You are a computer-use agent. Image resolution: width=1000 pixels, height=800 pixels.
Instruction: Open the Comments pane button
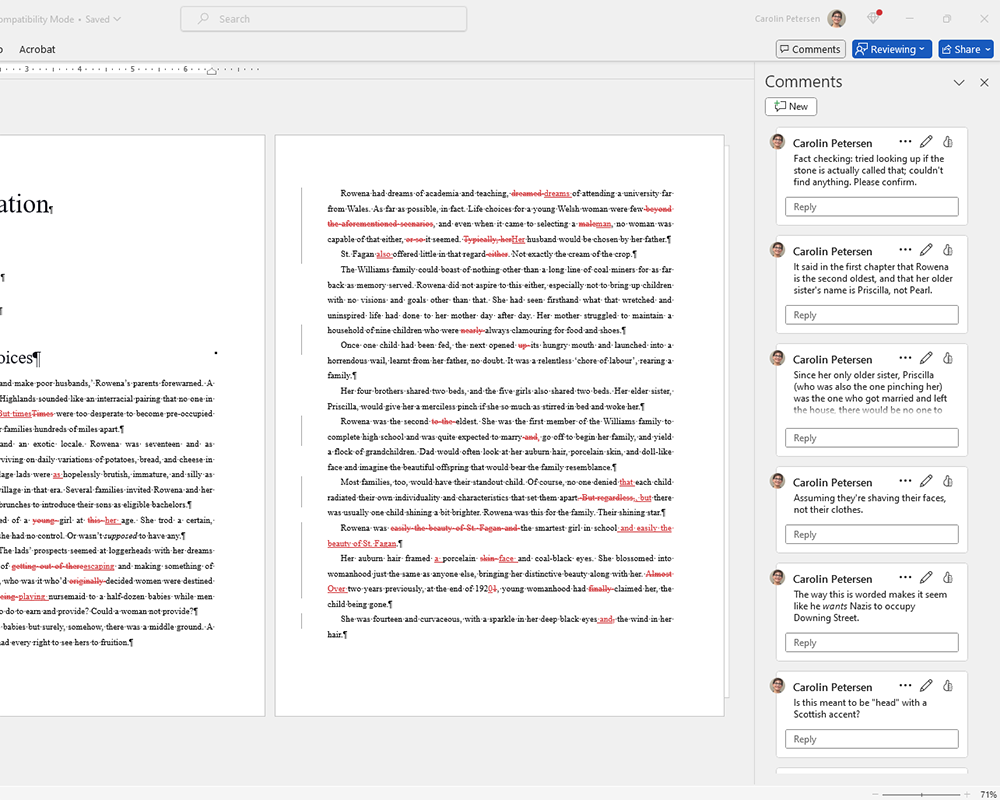point(811,49)
